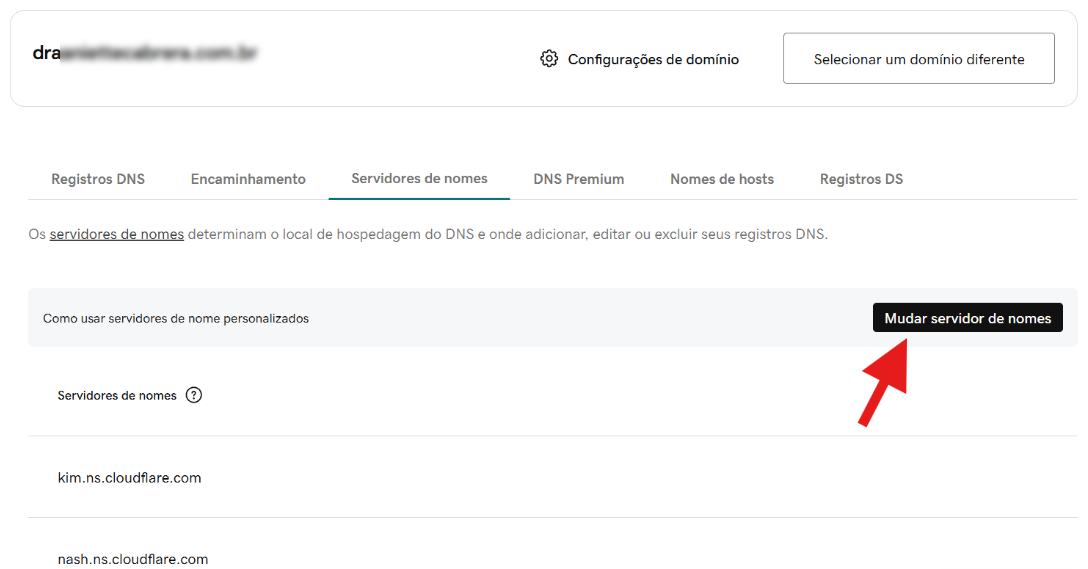This screenshot has height=569, width=1088.
Task: Click the Servidores de nomes column heading
Action: pyautogui.click(x=117, y=396)
